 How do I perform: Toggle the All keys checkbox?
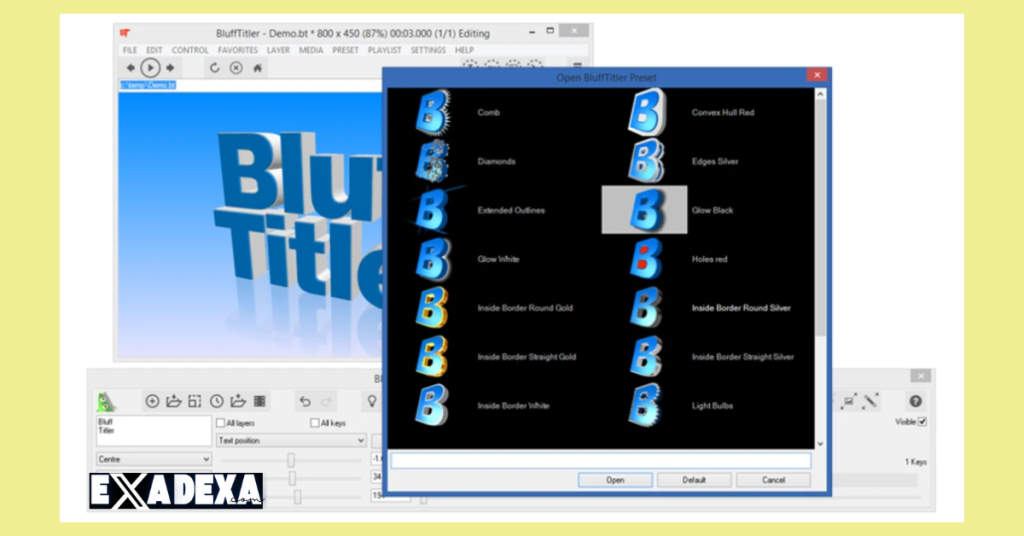pyautogui.click(x=315, y=423)
